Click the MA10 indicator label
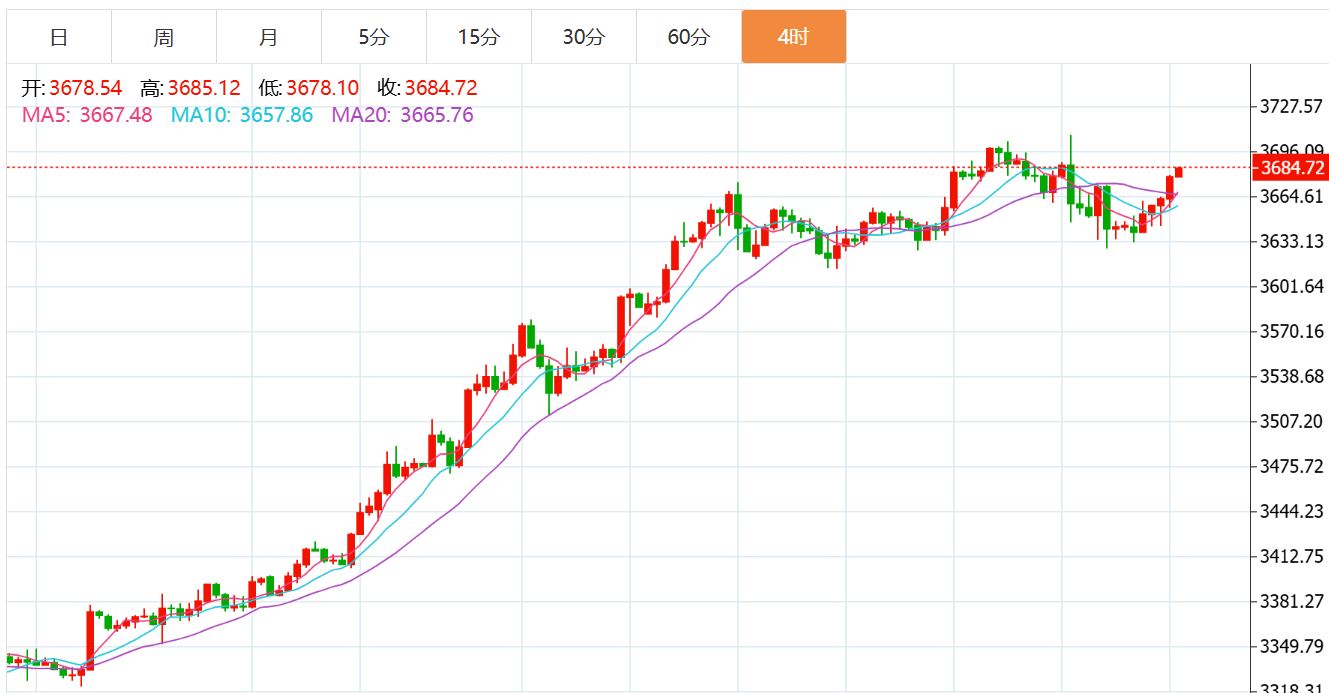Screen dimensions: 1329x693 pyautogui.click(x=241, y=115)
